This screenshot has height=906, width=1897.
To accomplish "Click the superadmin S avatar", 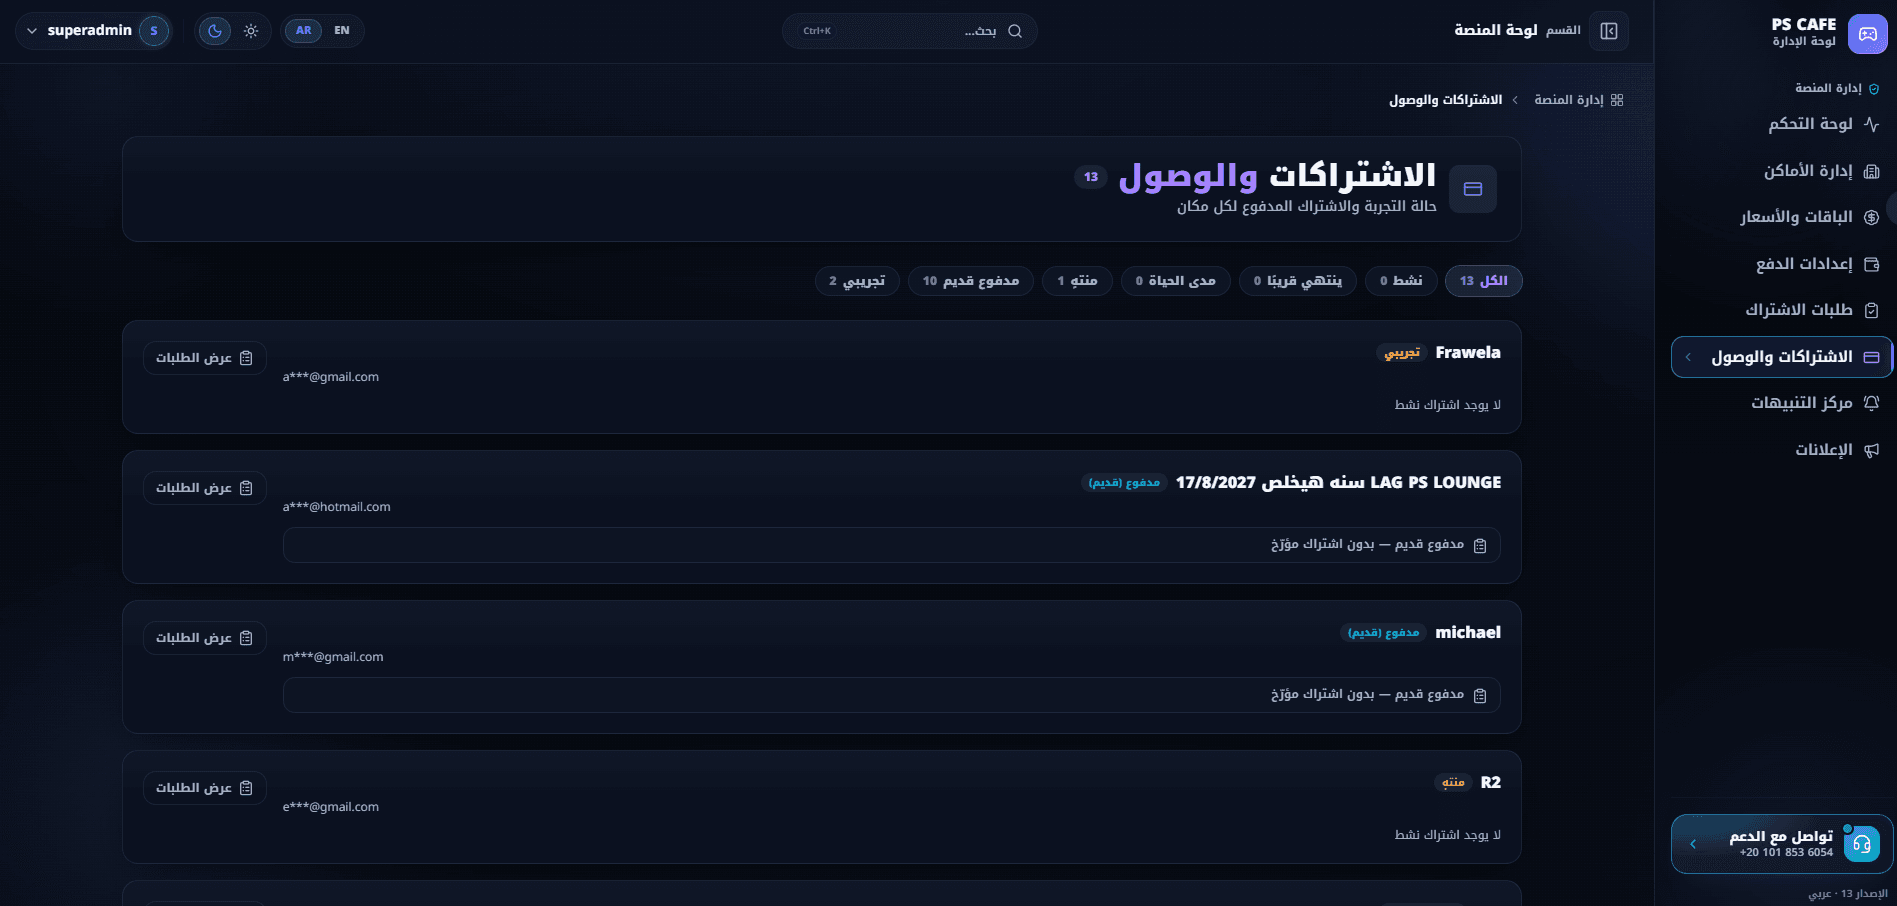I will point(154,31).
